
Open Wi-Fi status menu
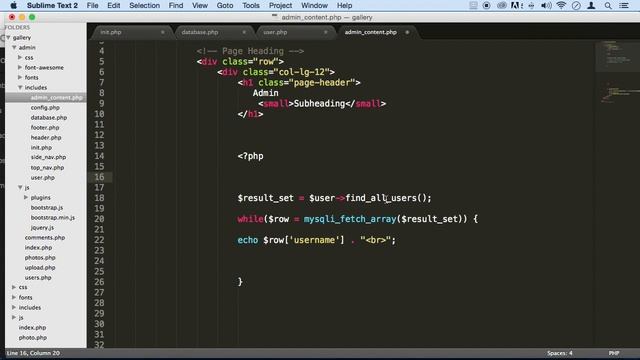click(x=561, y=5)
